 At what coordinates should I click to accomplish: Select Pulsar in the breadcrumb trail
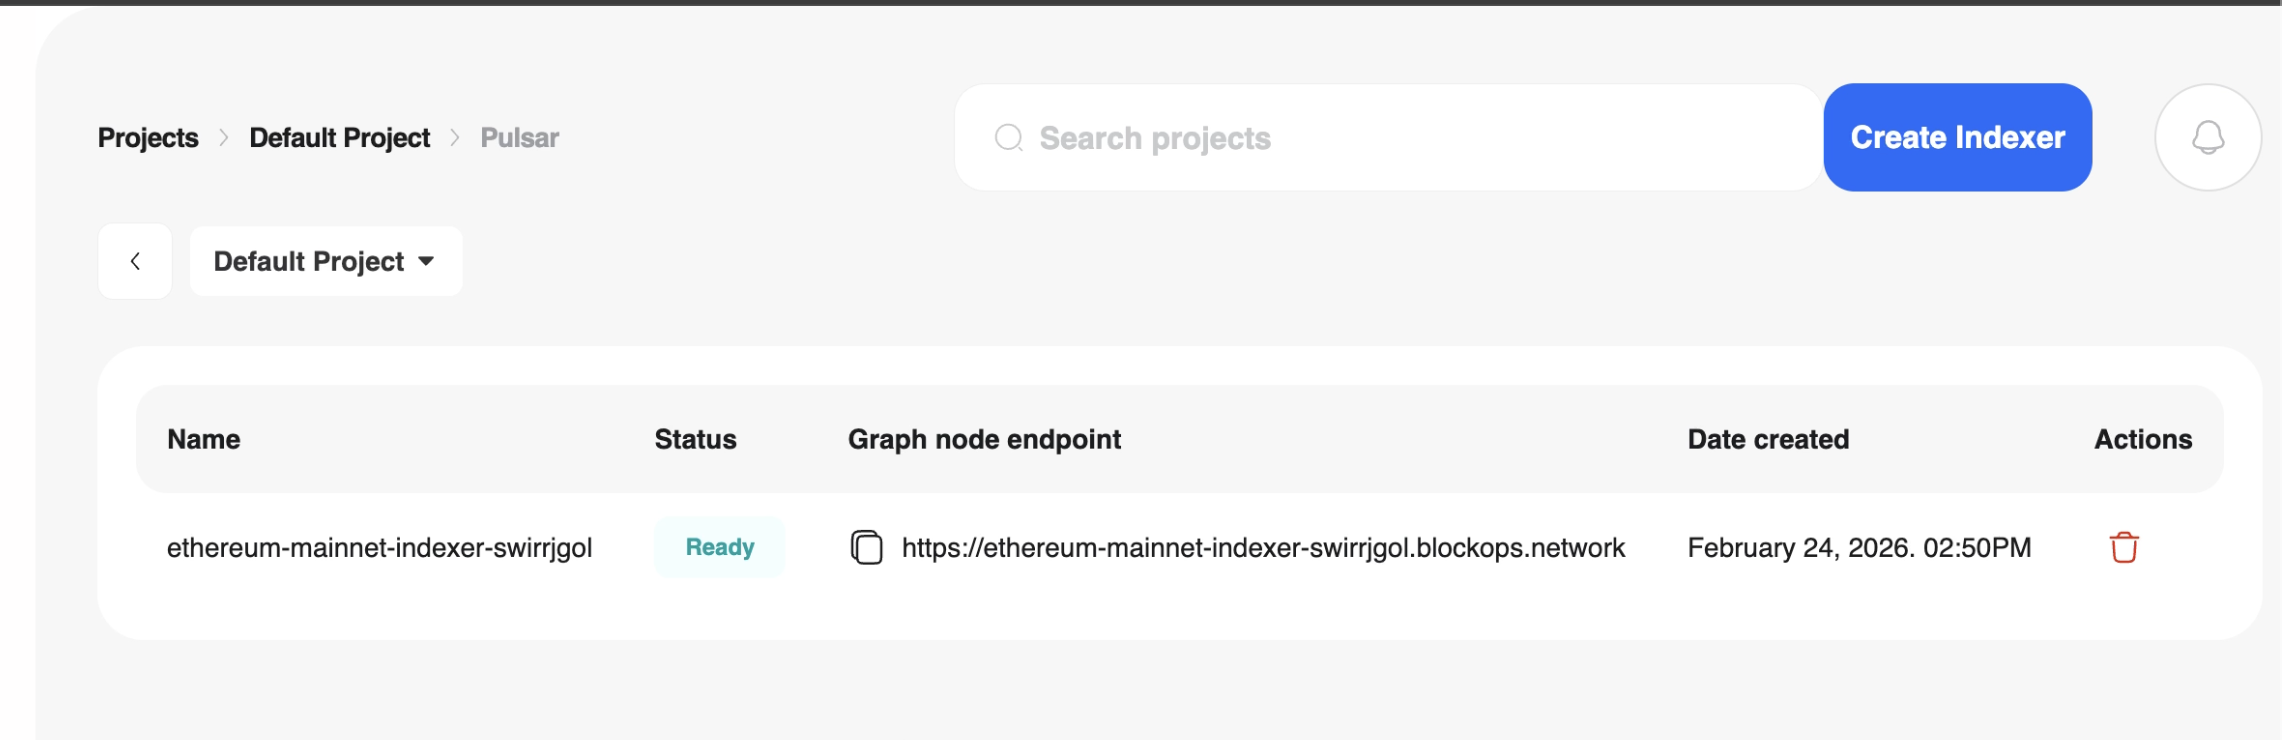point(518,137)
